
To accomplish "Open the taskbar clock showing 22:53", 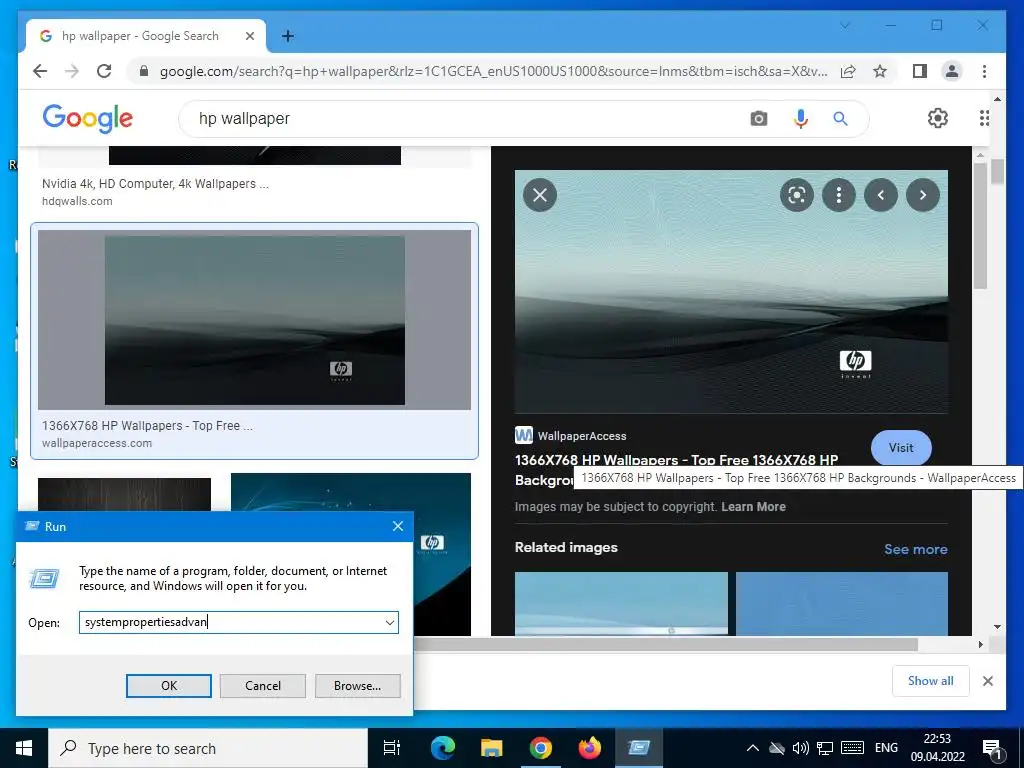I will [938, 748].
